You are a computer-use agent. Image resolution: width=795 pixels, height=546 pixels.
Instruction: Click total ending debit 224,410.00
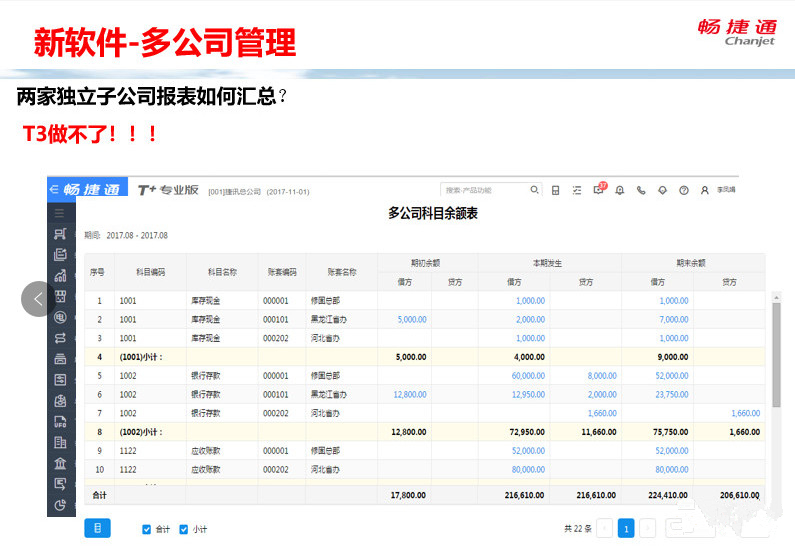click(x=668, y=495)
